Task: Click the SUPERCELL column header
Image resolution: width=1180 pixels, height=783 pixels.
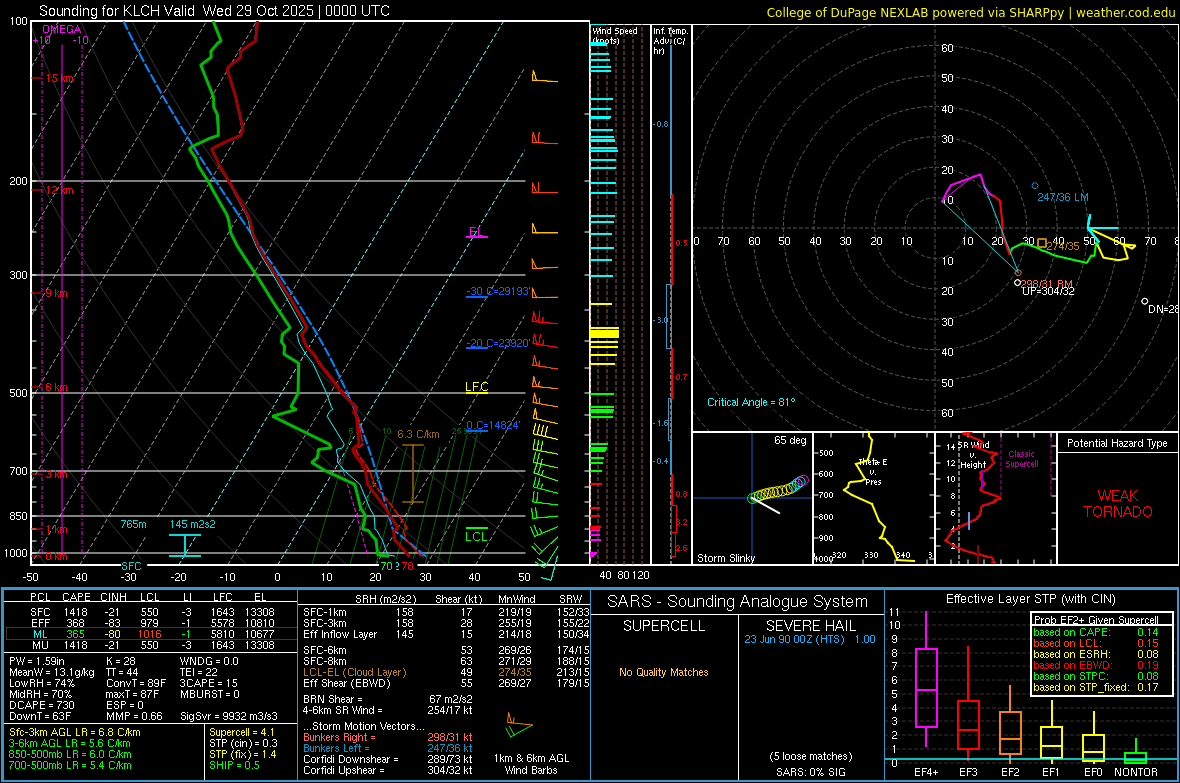Action: (664, 626)
